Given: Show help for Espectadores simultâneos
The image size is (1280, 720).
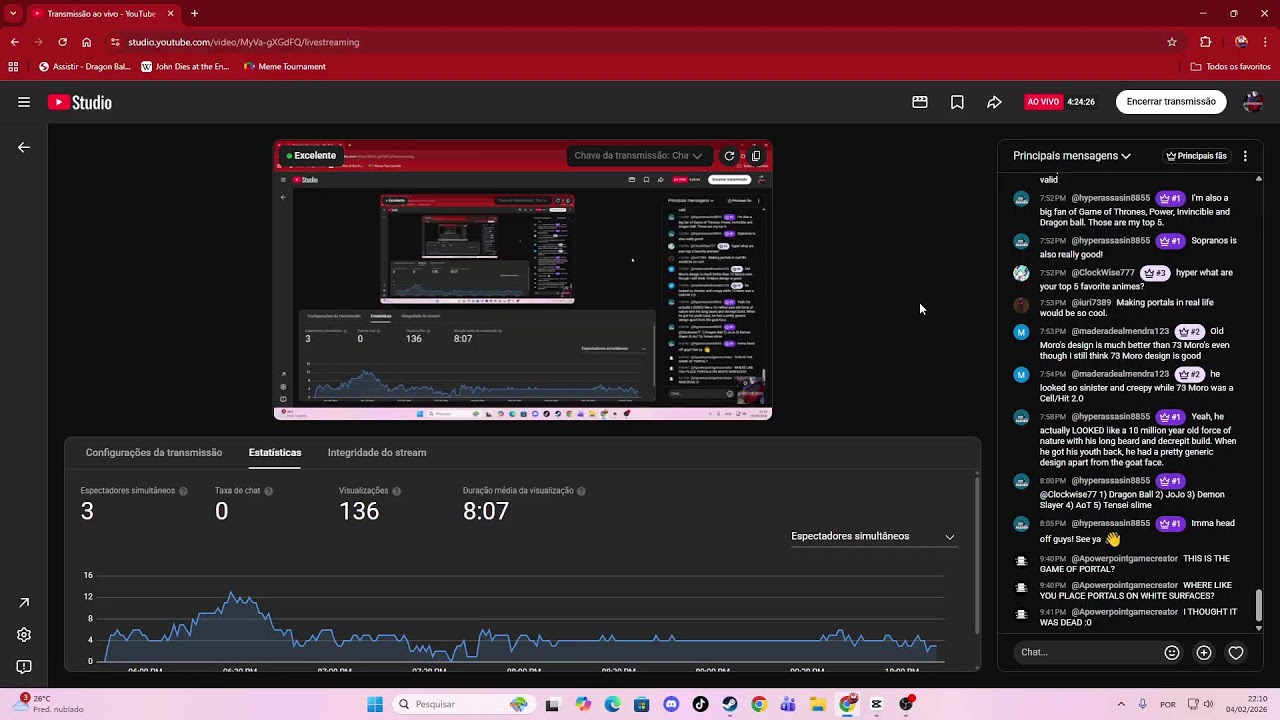Looking at the screenshot, I should pos(183,491).
